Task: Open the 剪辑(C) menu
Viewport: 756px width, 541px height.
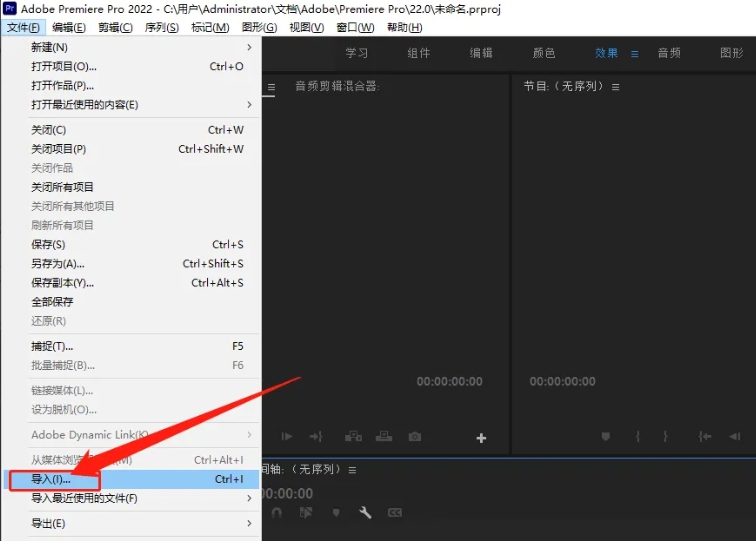Action: [115, 27]
